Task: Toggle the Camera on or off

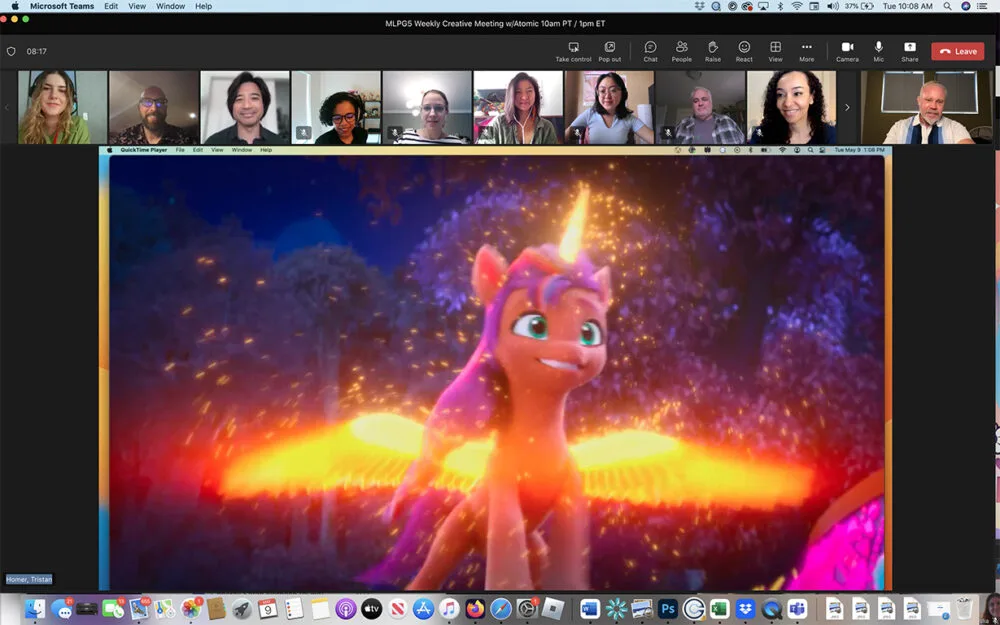Action: (848, 52)
